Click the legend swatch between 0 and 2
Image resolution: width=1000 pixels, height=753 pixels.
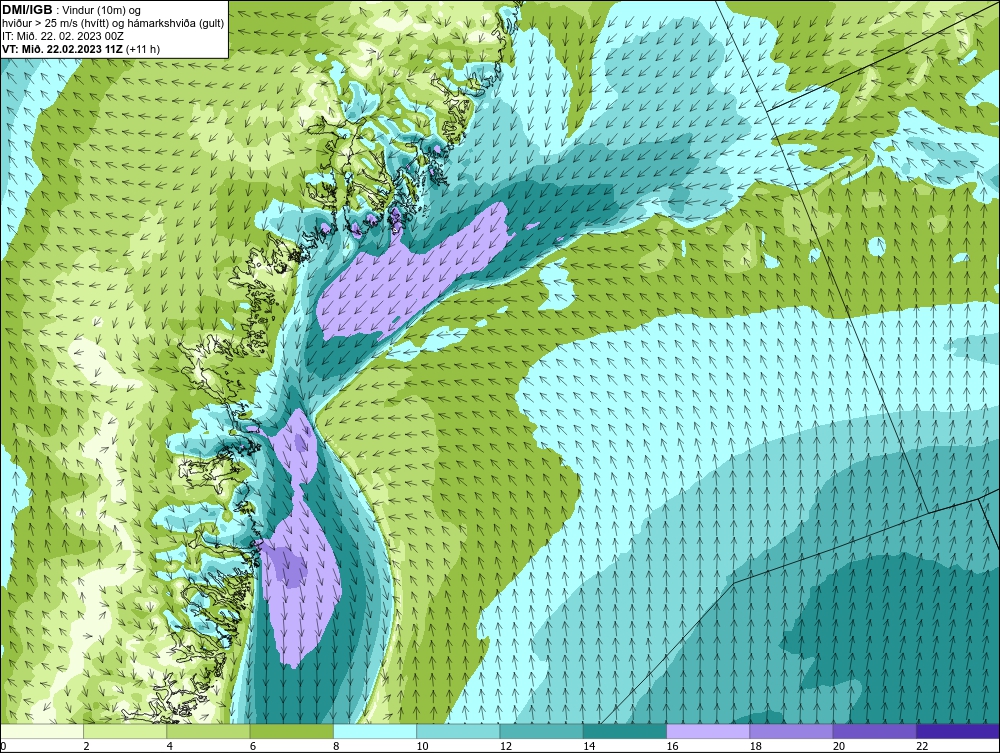click(41, 731)
